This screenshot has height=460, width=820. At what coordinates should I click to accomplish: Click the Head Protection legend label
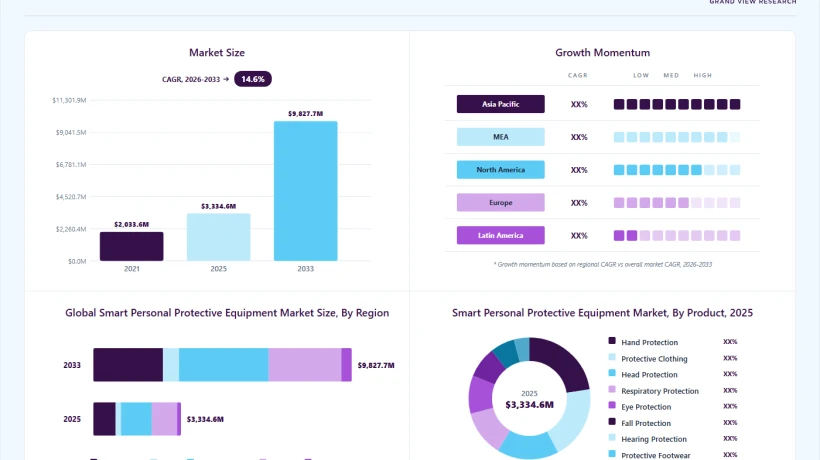point(649,375)
